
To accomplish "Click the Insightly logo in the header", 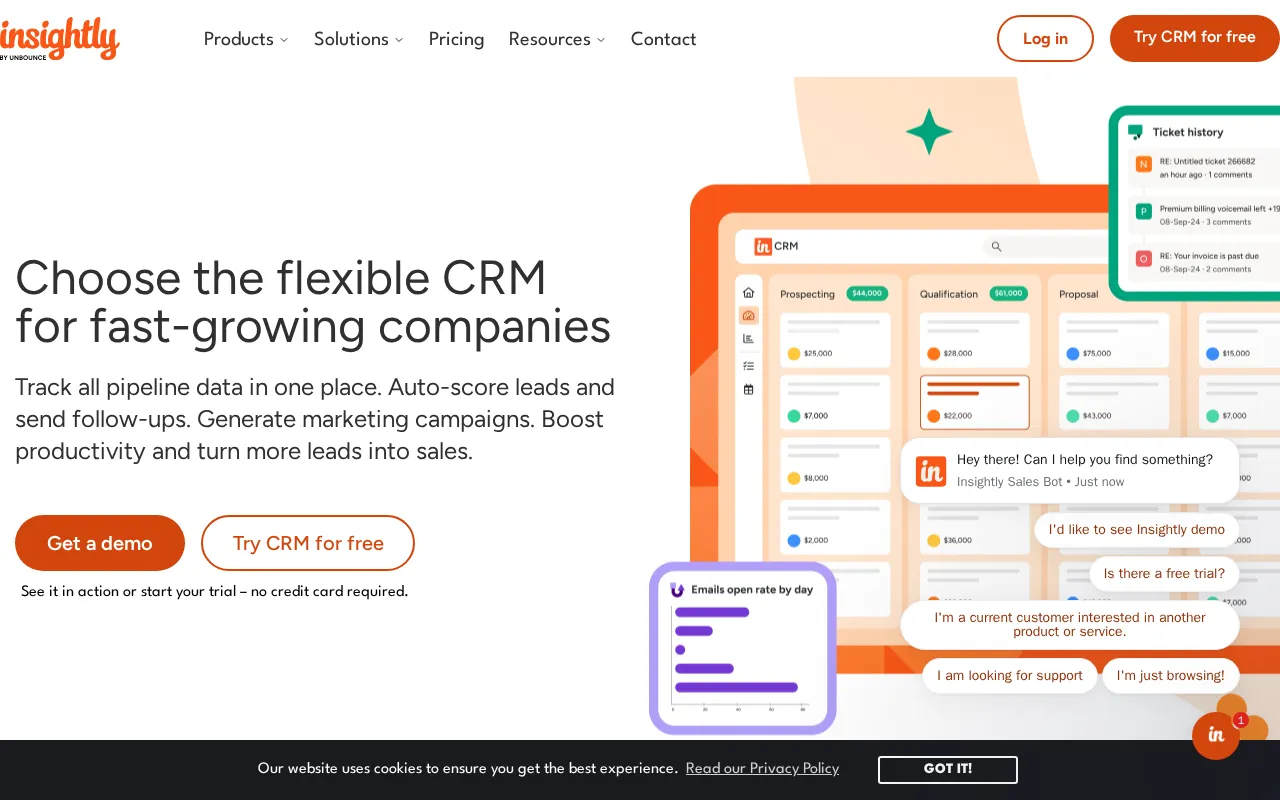I will (60, 38).
